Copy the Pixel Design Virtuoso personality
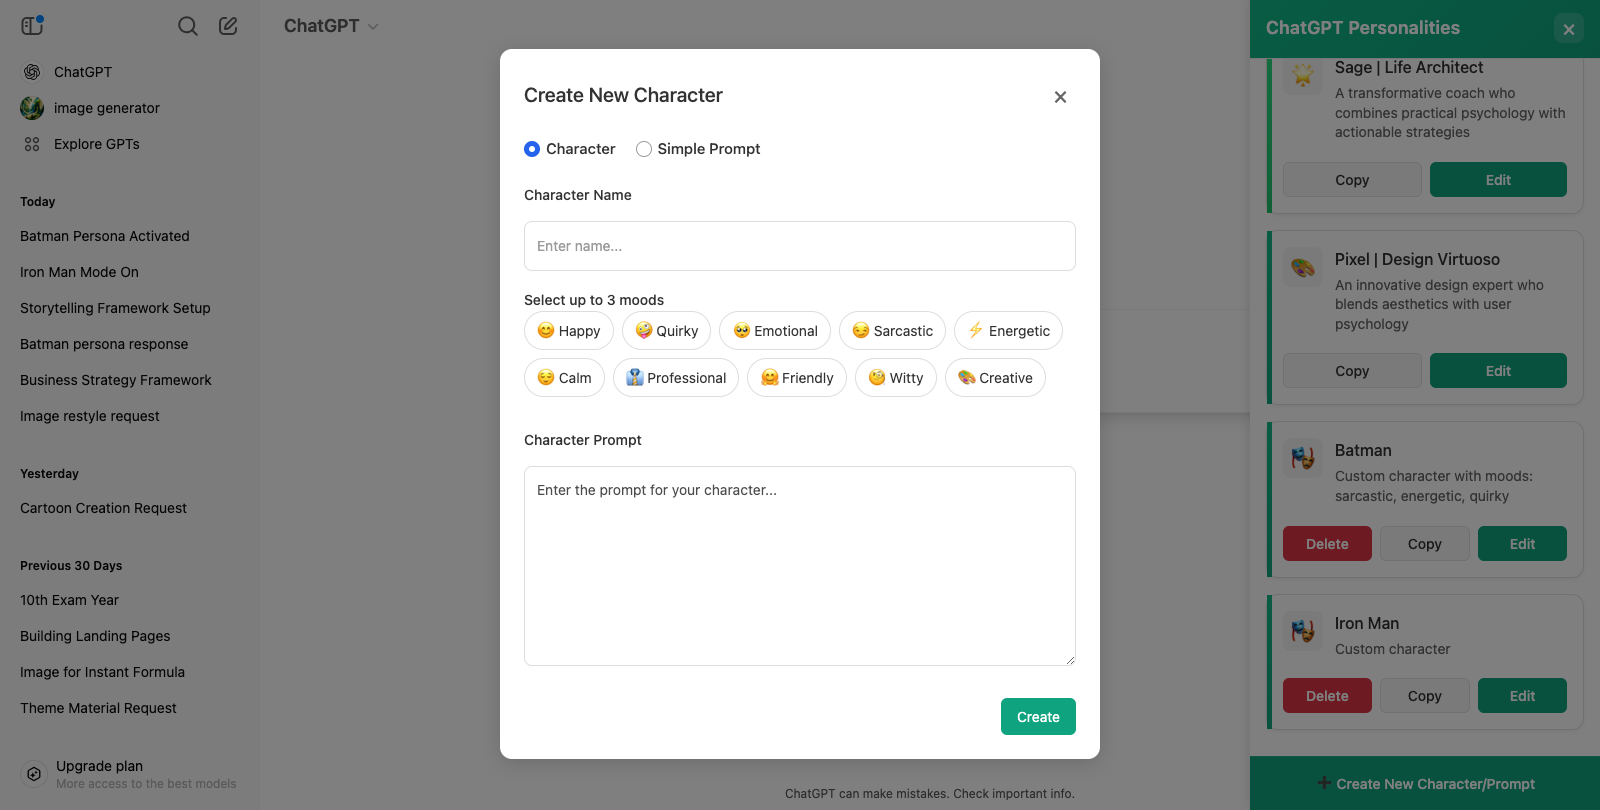 [x=1352, y=371]
